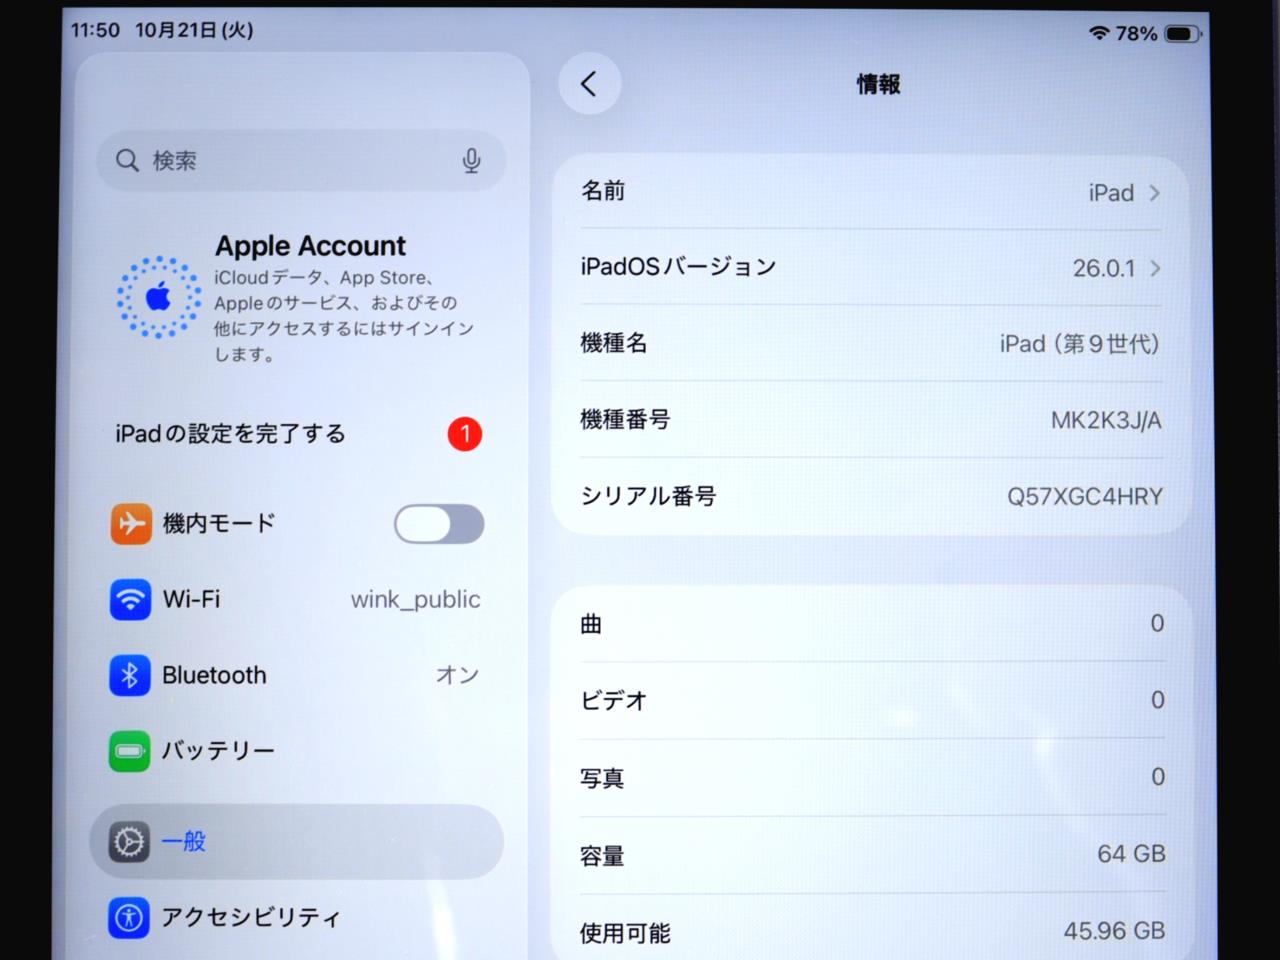Tap the Accessibility icon
The width and height of the screenshot is (1280, 960).
coord(130,917)
